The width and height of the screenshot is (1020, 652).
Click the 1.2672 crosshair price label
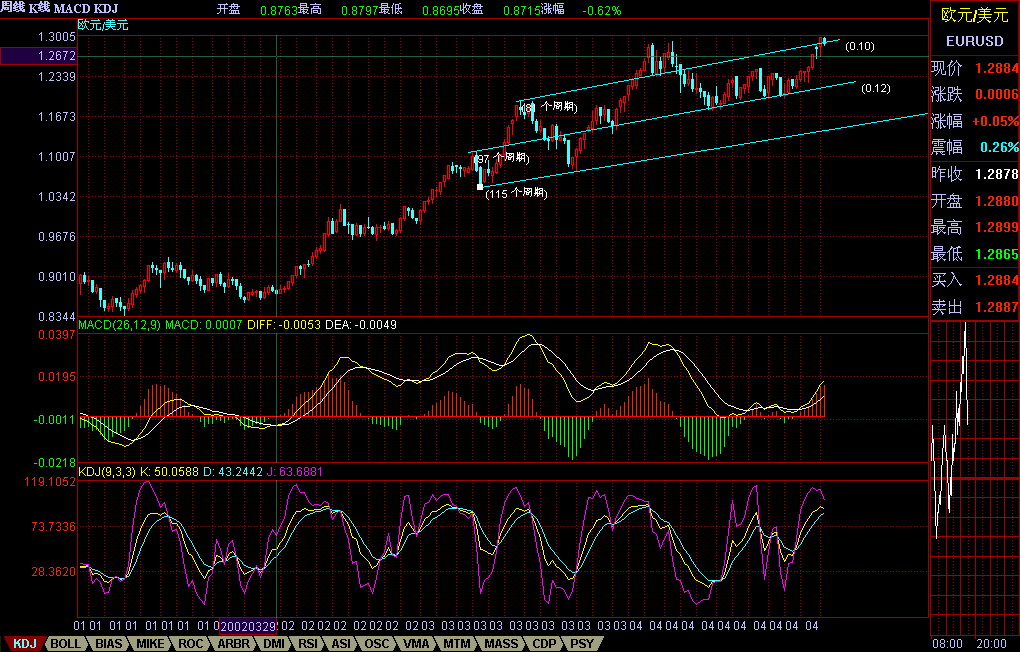tap(38, 56)
